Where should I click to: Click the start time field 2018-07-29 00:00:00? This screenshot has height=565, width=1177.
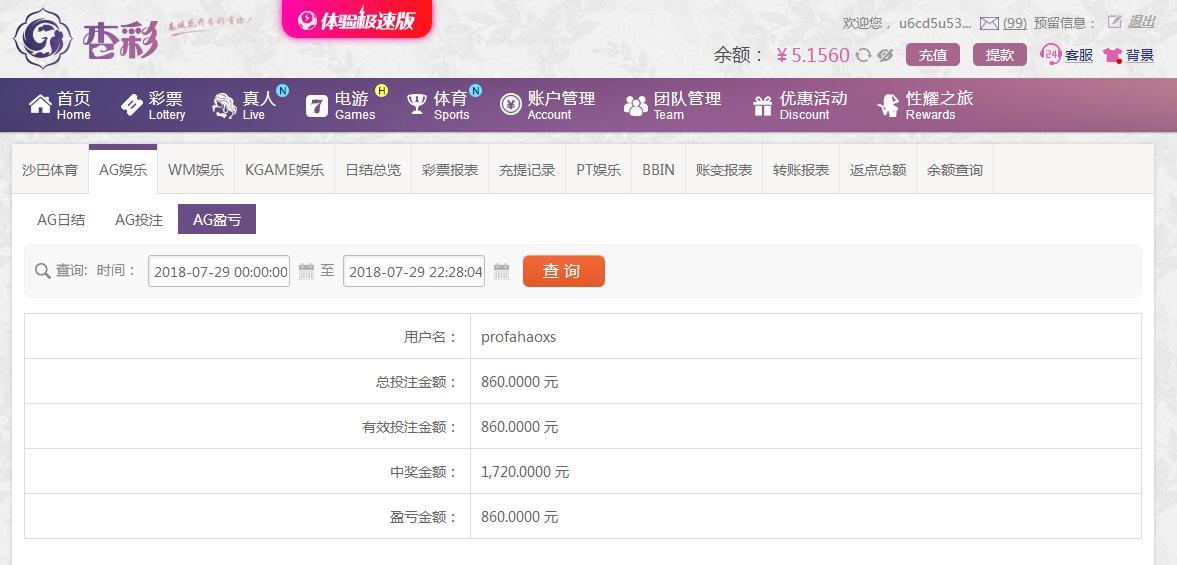point(219,271)
